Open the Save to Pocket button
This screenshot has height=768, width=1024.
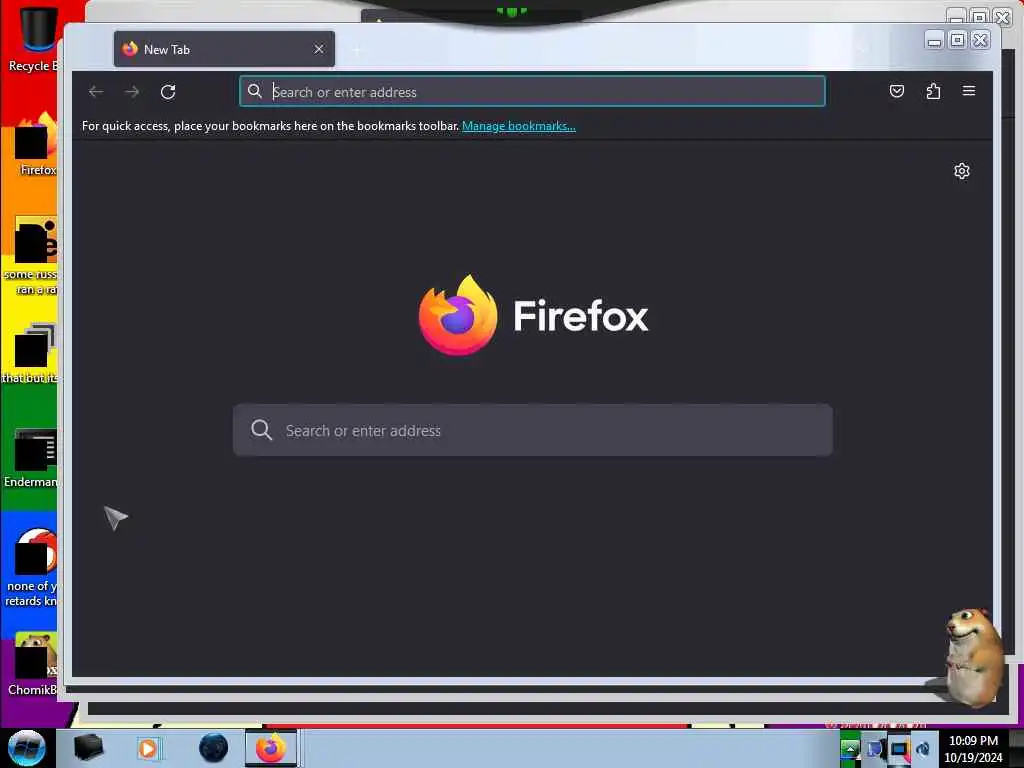coord(897,91)
